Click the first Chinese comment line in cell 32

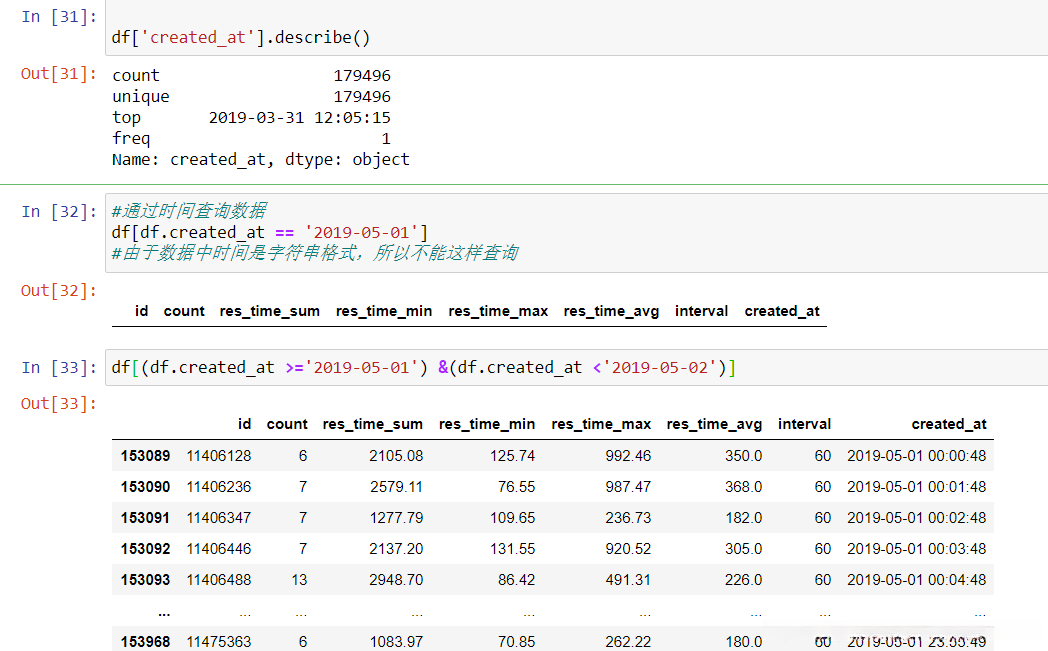tap(189, 211)
